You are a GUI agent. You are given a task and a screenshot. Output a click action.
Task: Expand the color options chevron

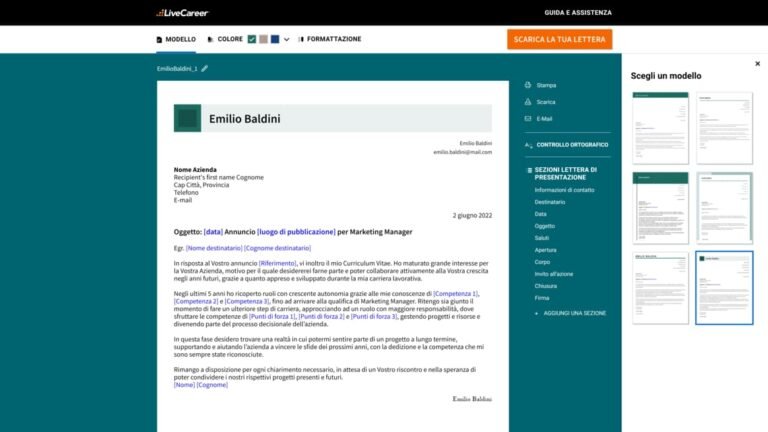tap(287, 40)
